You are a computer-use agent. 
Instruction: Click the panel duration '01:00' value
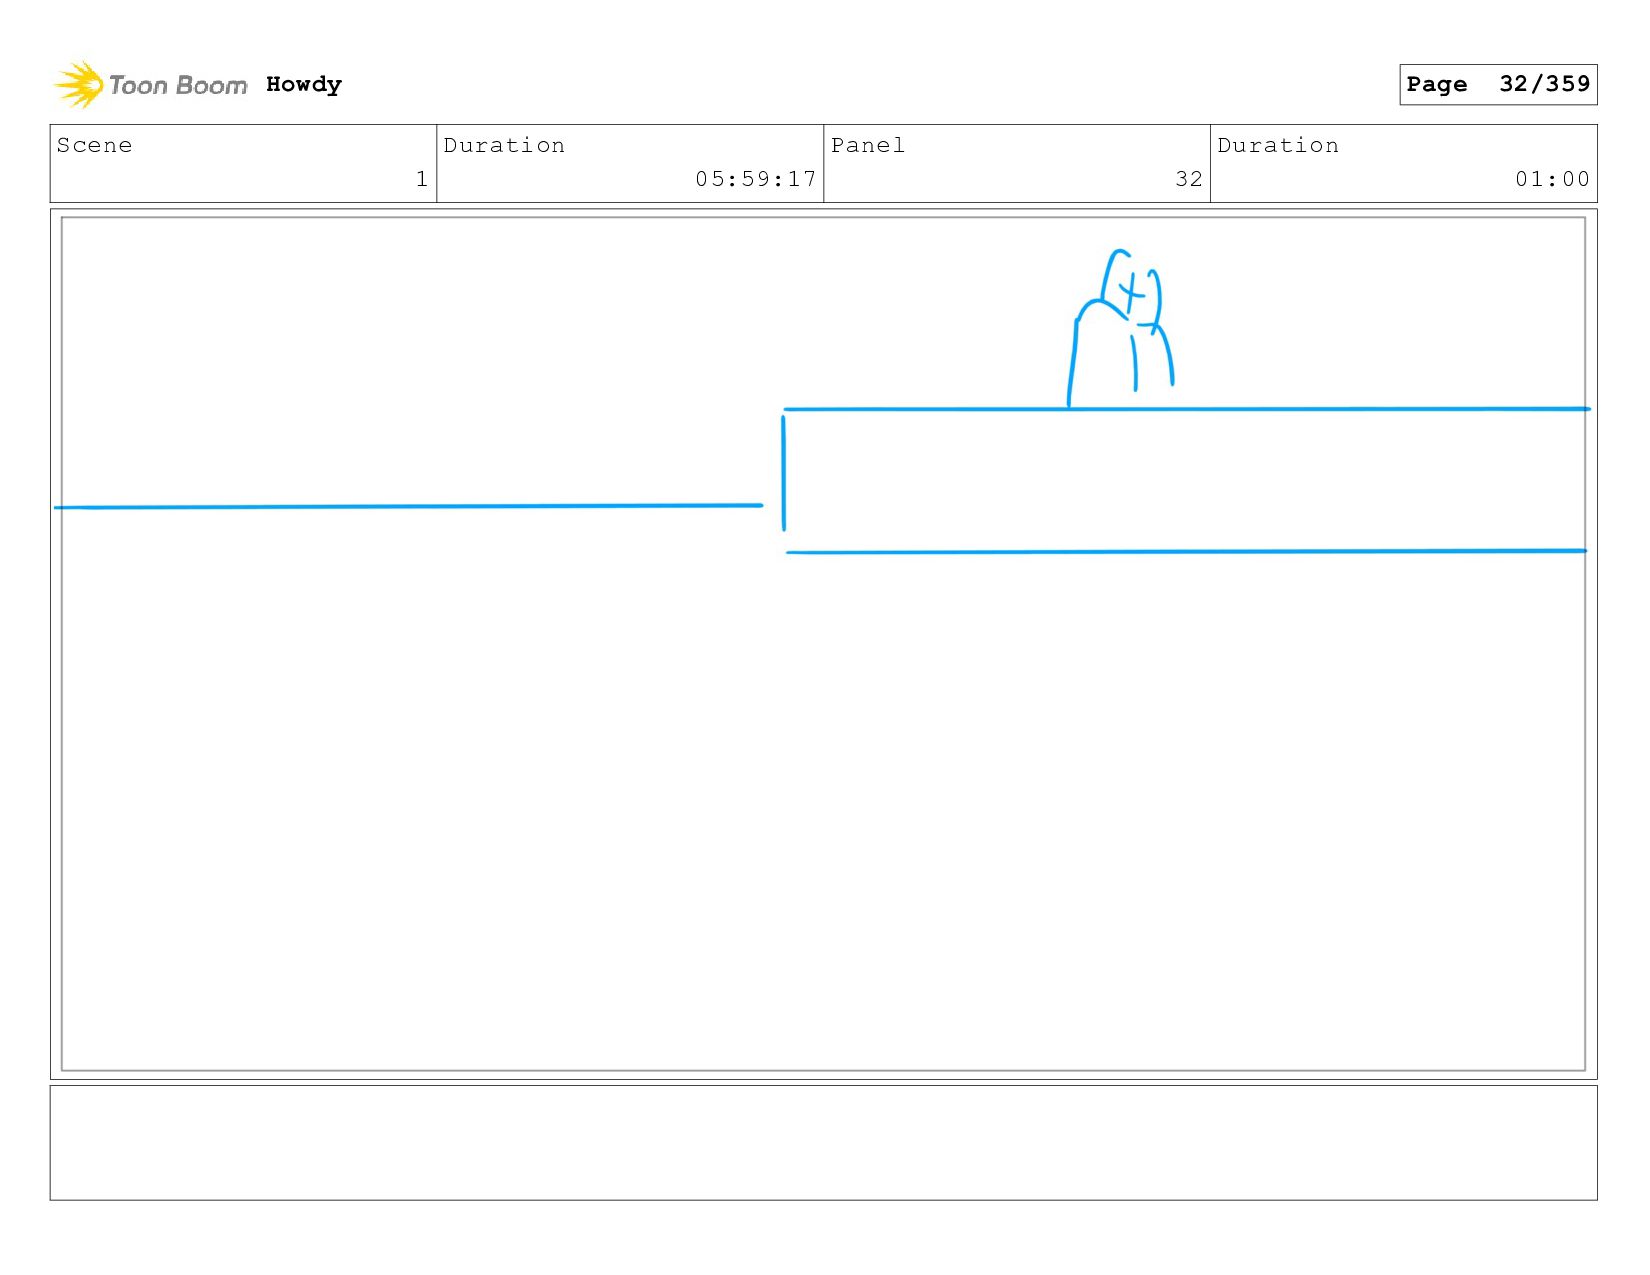(1552, 179)
